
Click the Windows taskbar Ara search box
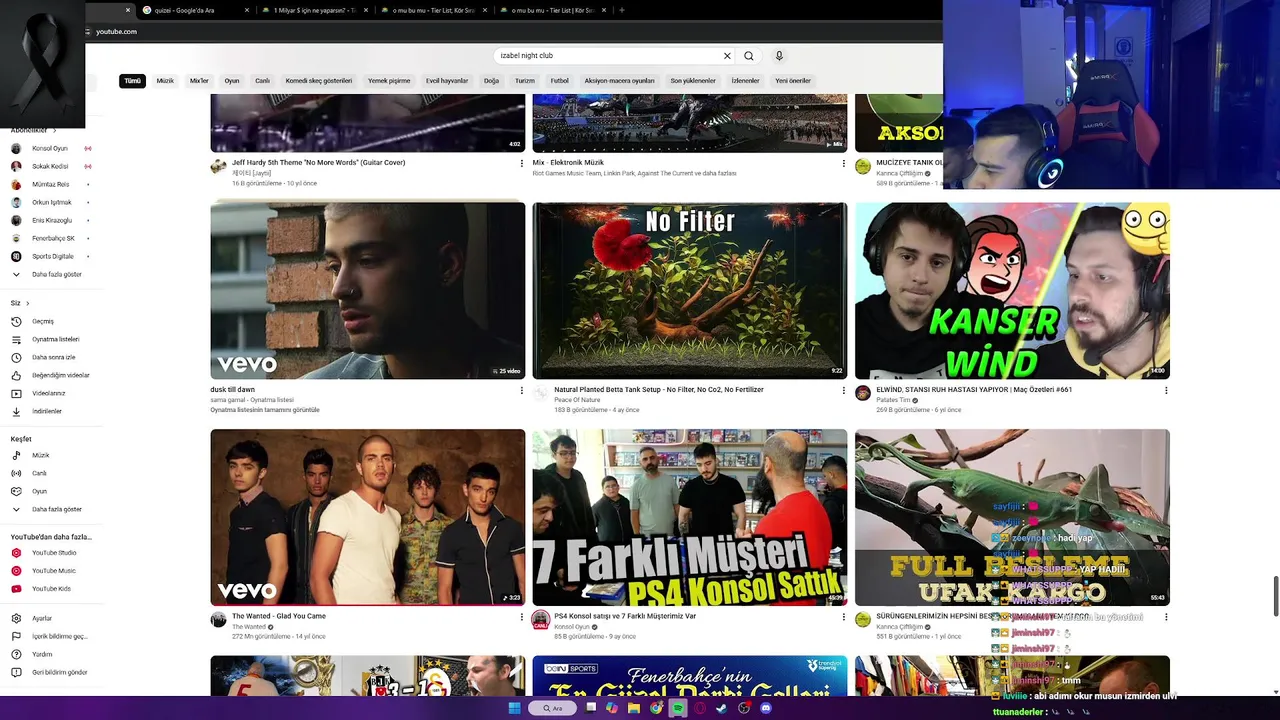tap(553, 708)
